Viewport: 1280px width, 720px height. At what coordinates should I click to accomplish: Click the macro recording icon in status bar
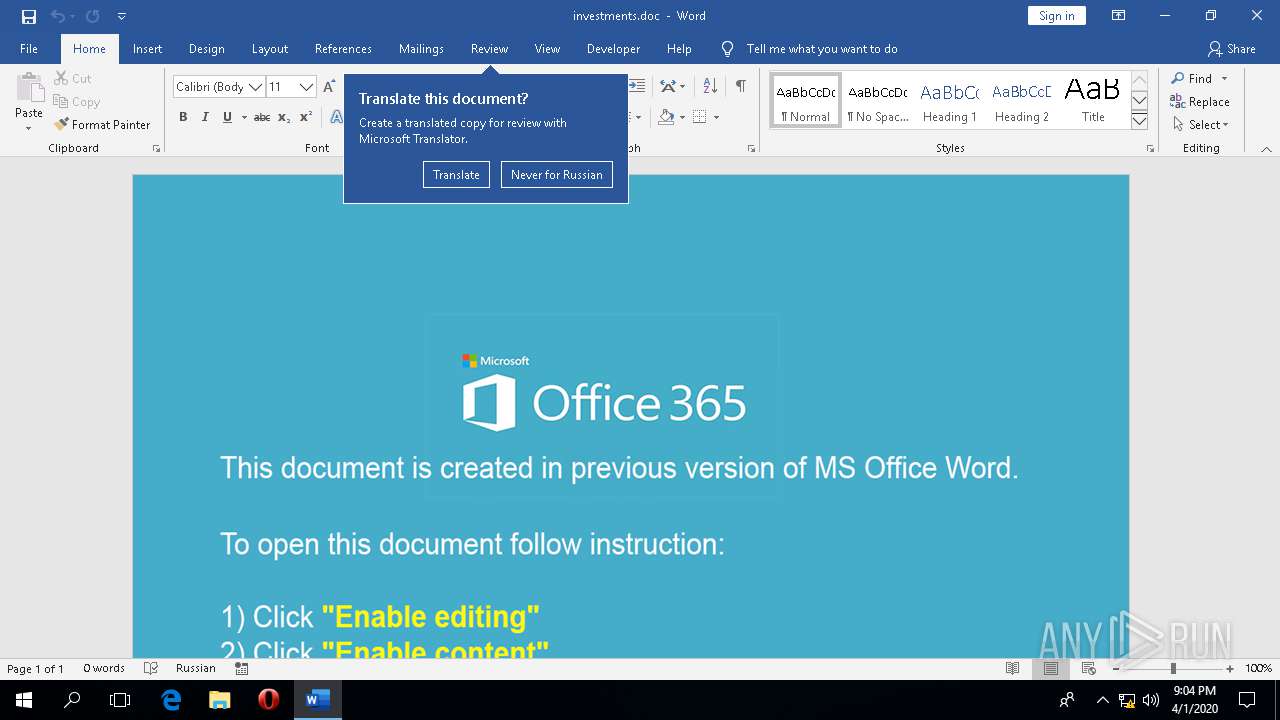241,669
